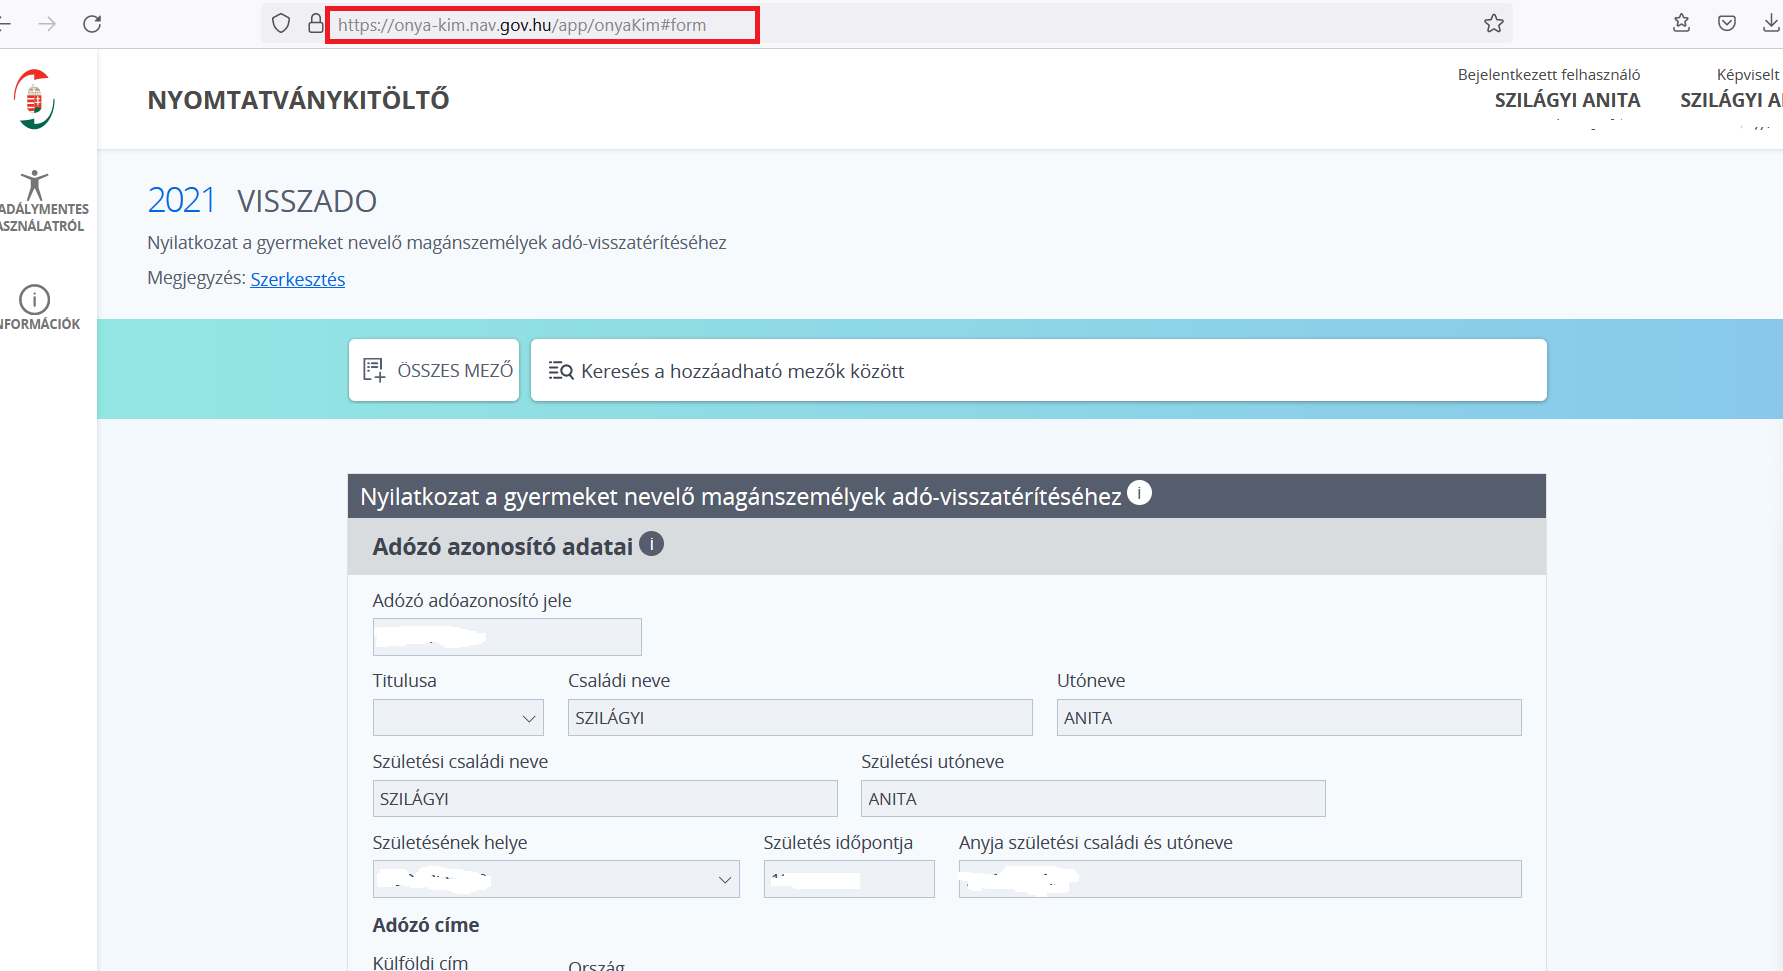Expand the Születésének helye dropdown
1783x971 pixels.
point(556,880)
